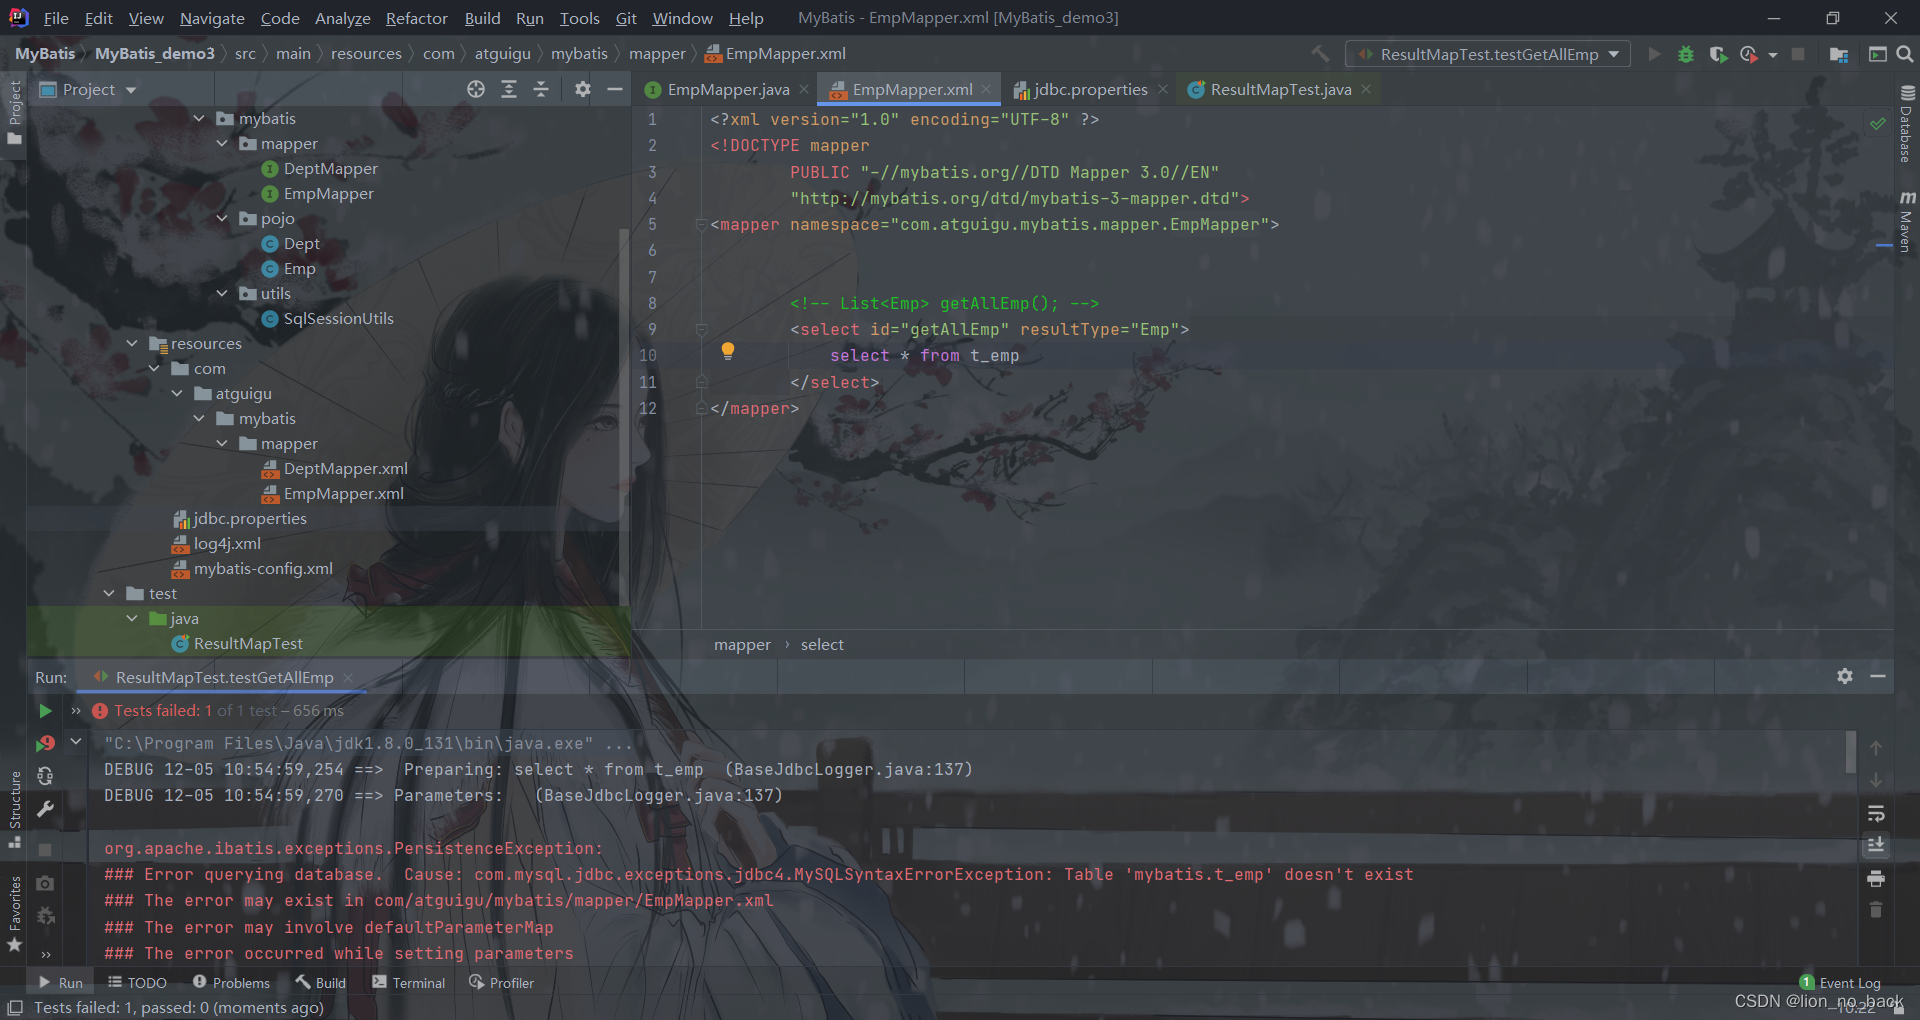Image resolution: width=1920 pixels, height=1020 pixels.
Task: Toggle auto-test rerun in Run panel
Action: pyautogui.click(x=45, y=776)
